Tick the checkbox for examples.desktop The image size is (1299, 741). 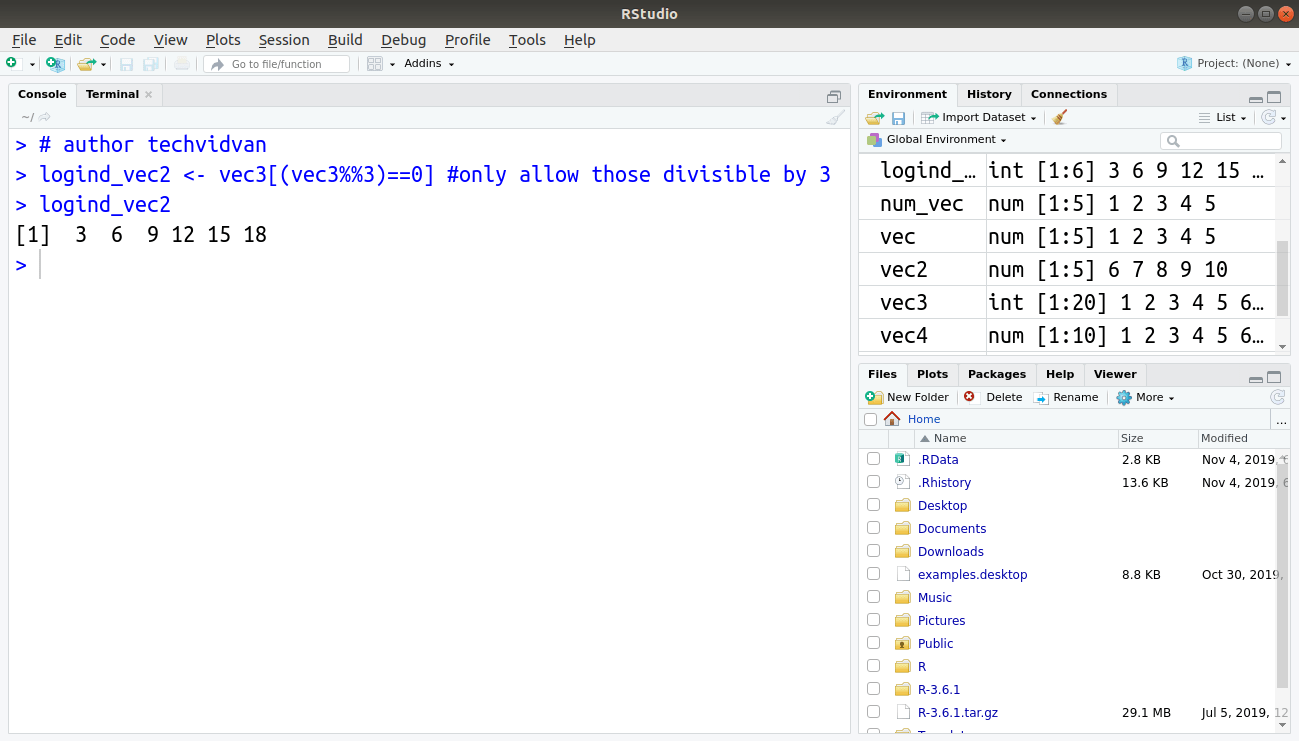[873, 574]
